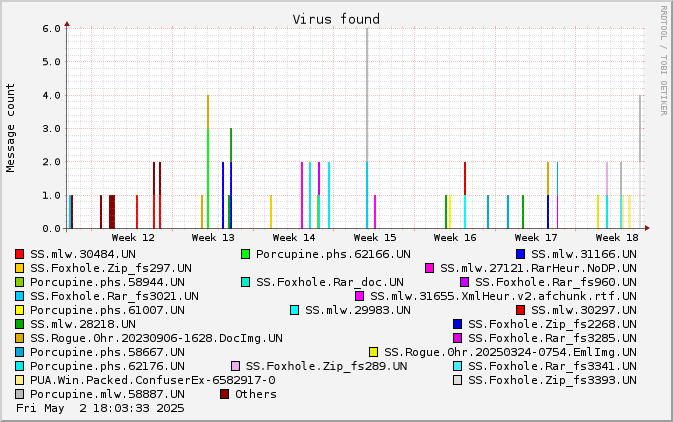673x422 pixels.
Task: Click the pink SS.Foxhole.Zip_fs289.UN swatch
Action: (235, 366)
